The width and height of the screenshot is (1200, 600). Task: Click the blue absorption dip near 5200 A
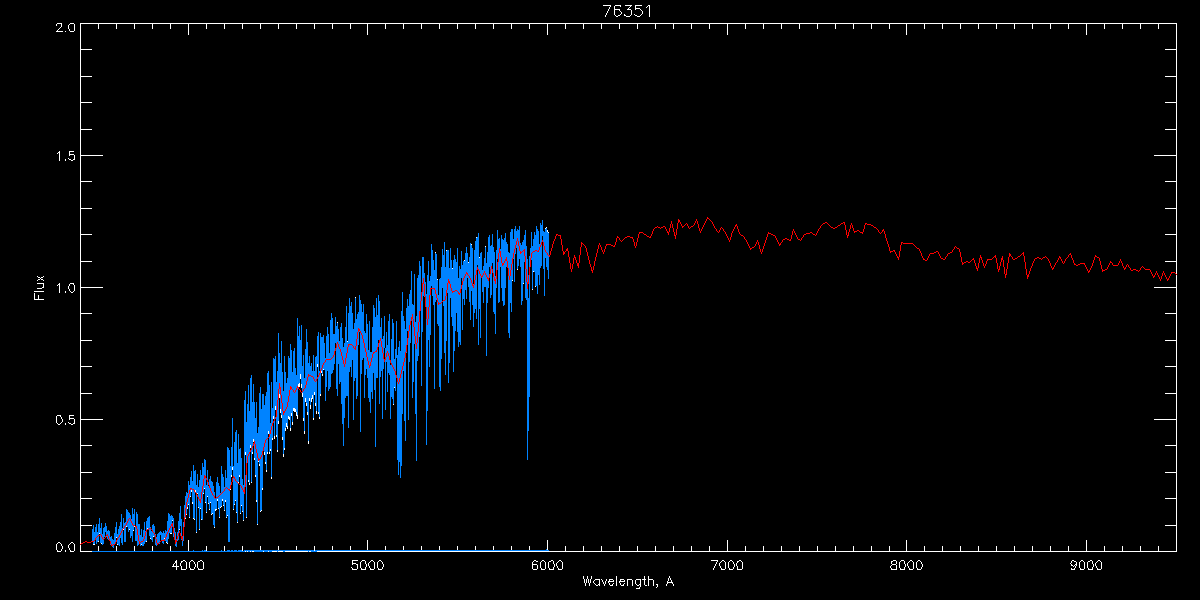[x=400, y=430]
